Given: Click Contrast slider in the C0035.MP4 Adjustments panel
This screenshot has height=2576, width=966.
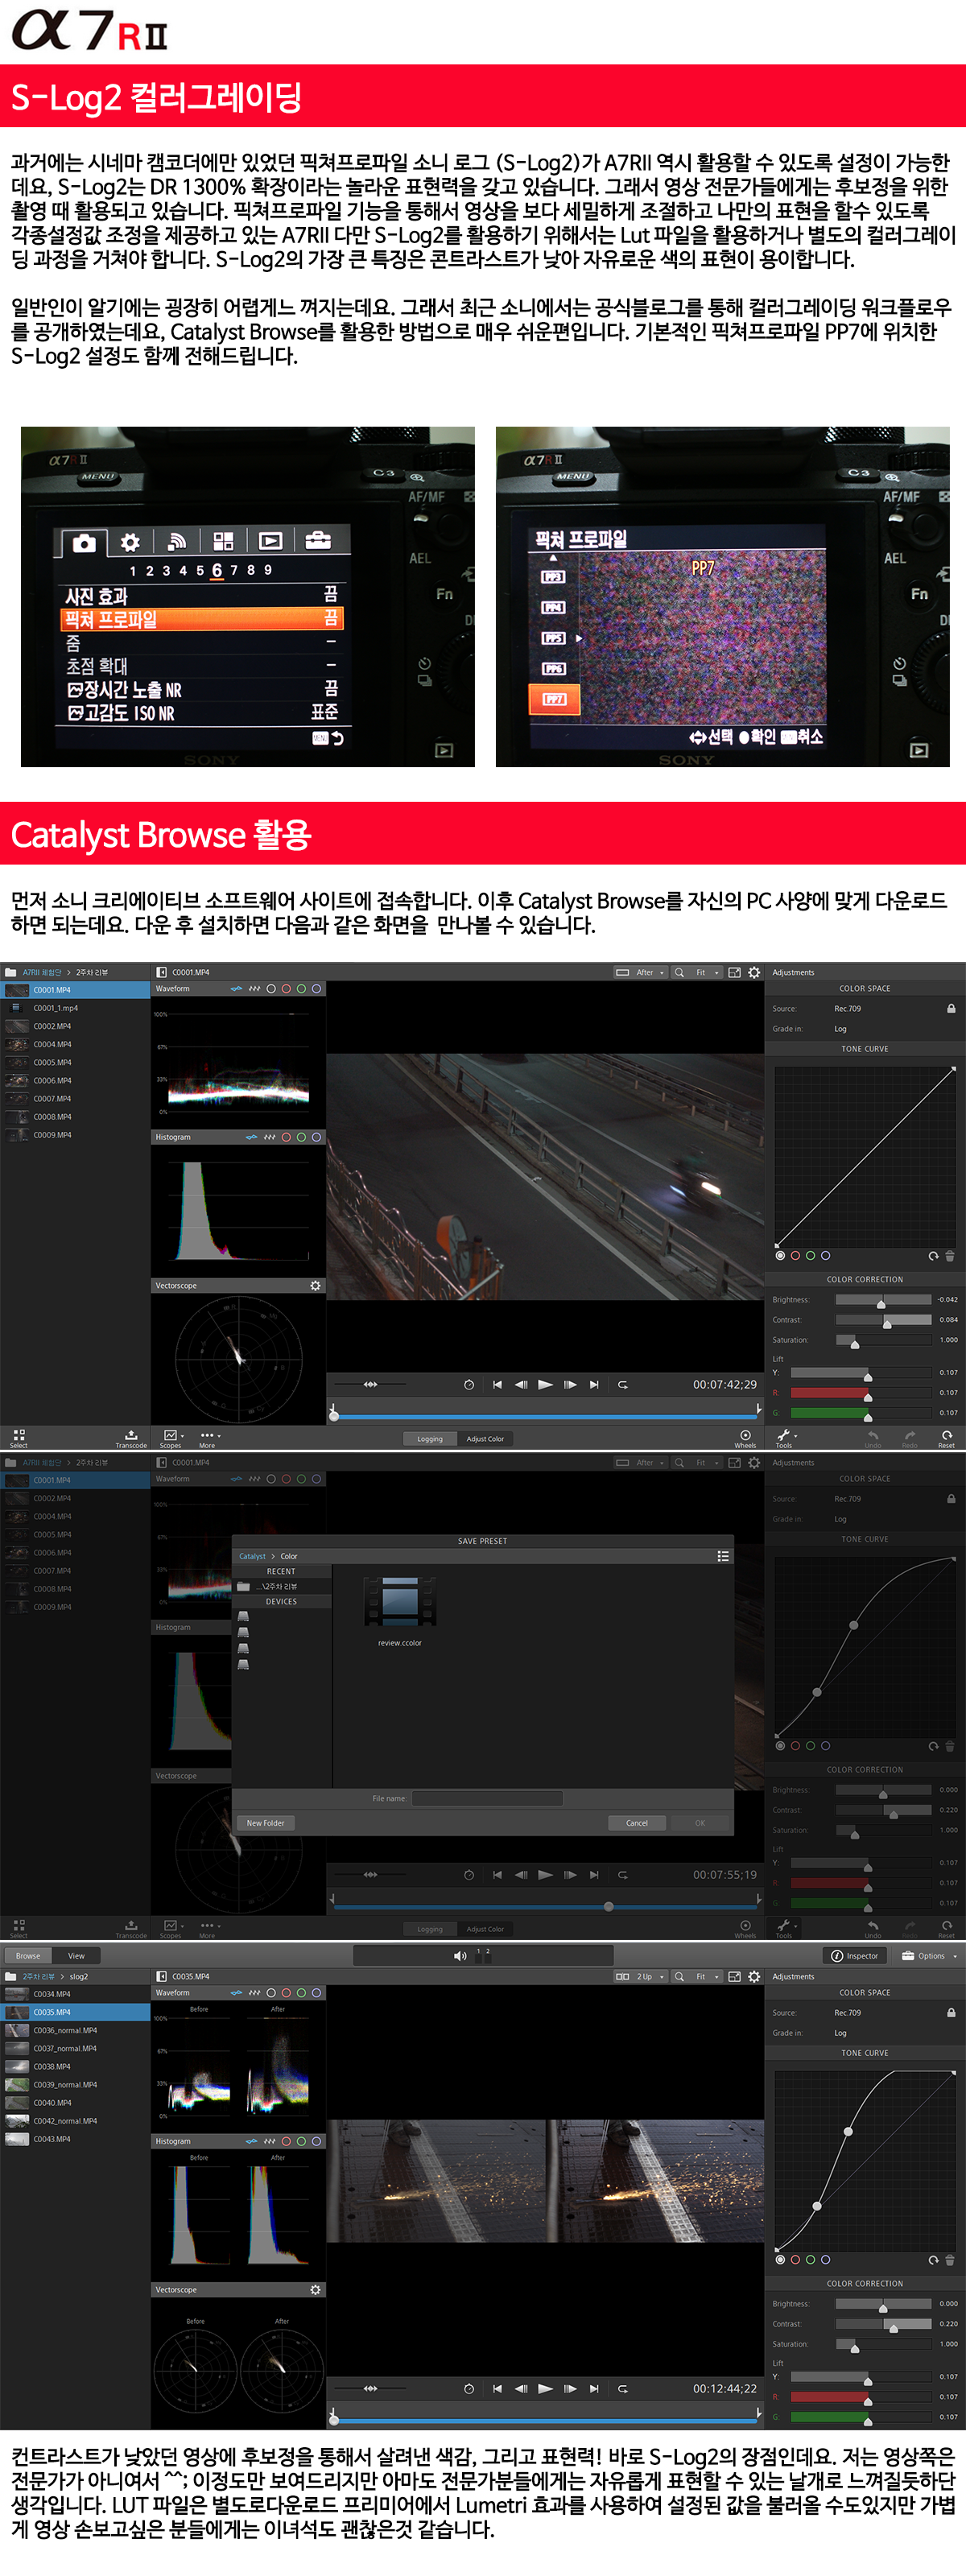Looking at the screenshot, I should click(x=883, y=2324).
